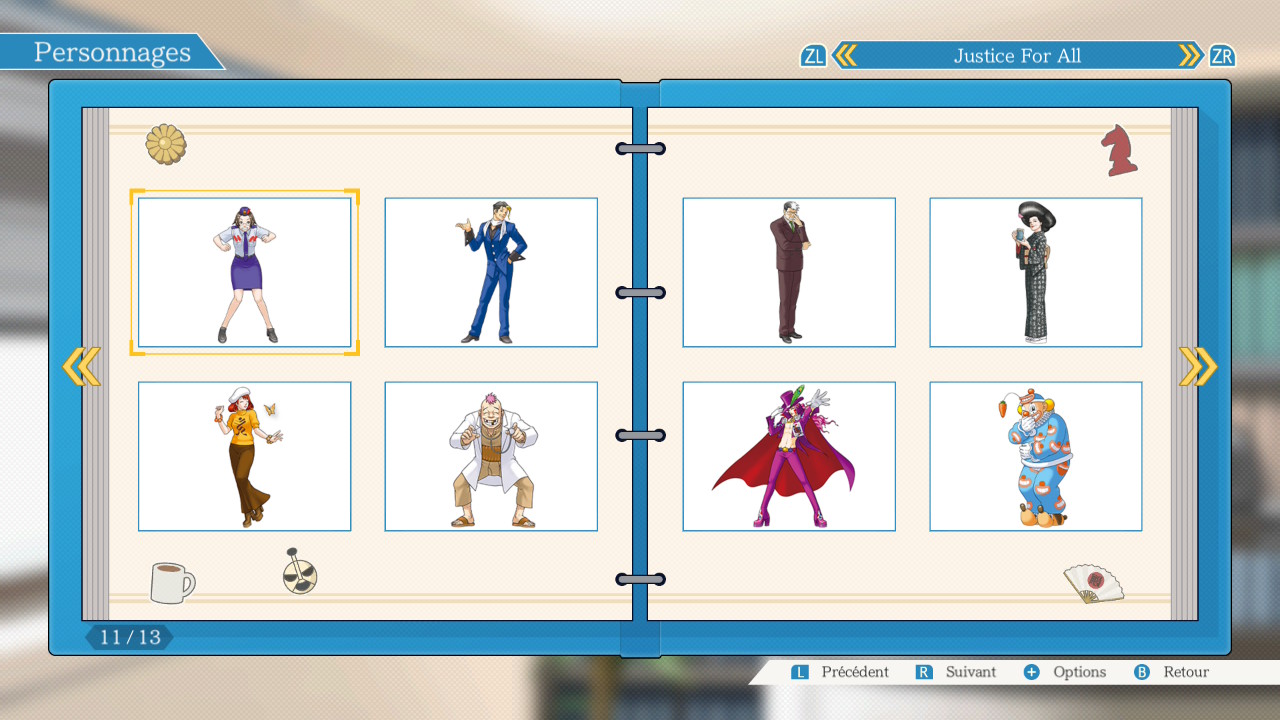
Task: Click the 11 / 13 page counter
Action: point(129,637)
